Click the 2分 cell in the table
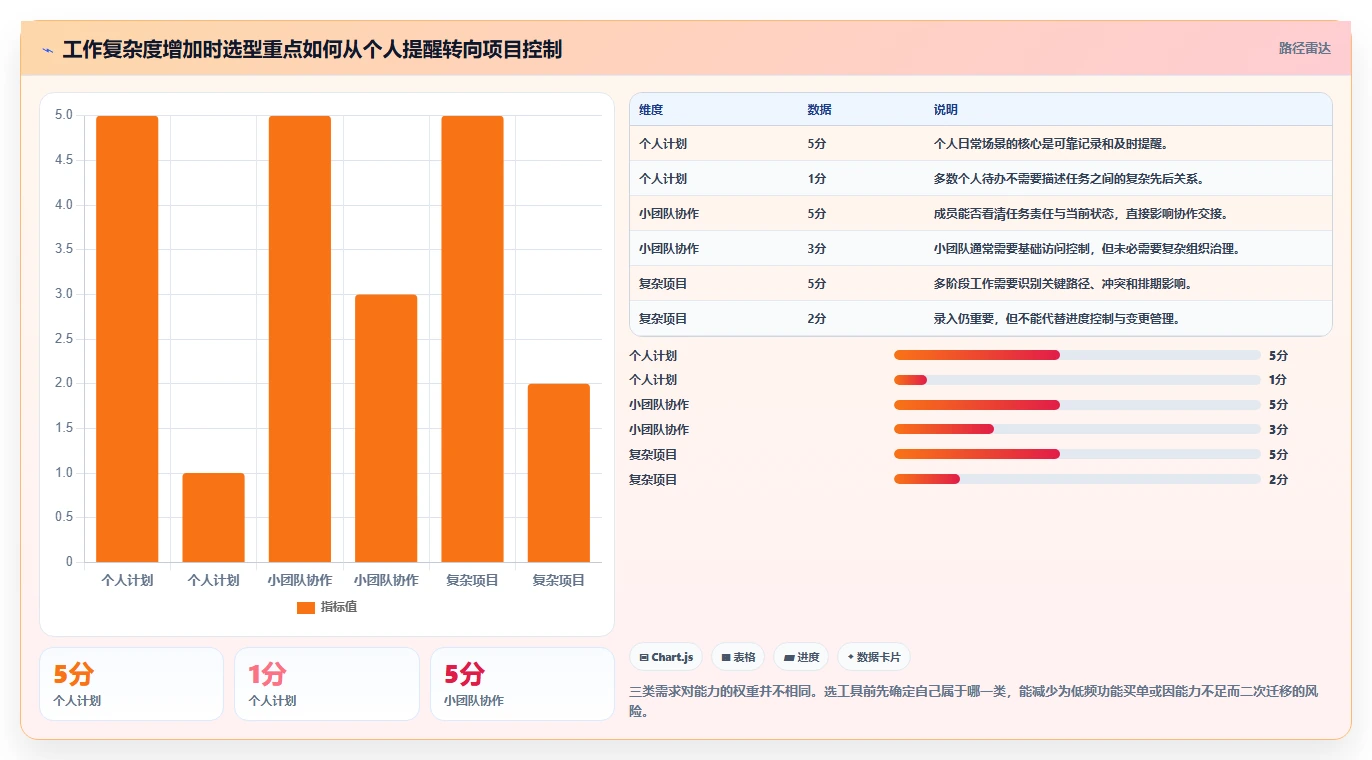 [x=817, y=319]
